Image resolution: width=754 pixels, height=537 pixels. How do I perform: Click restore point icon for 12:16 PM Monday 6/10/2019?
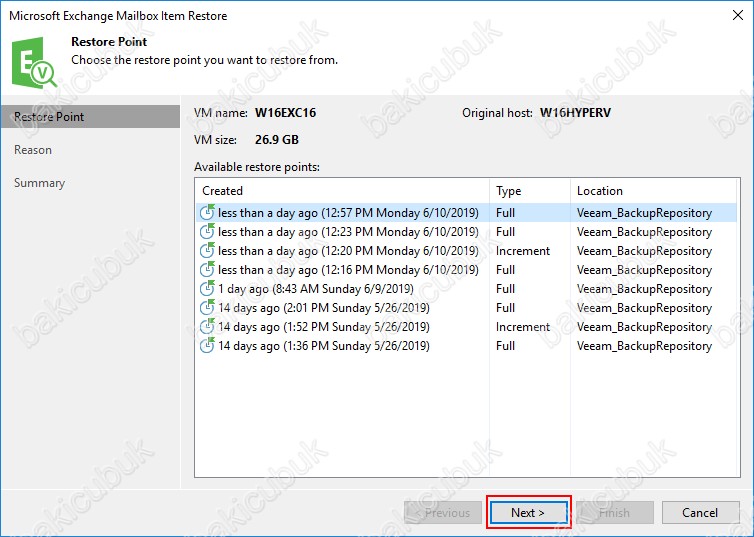point(207,269)
